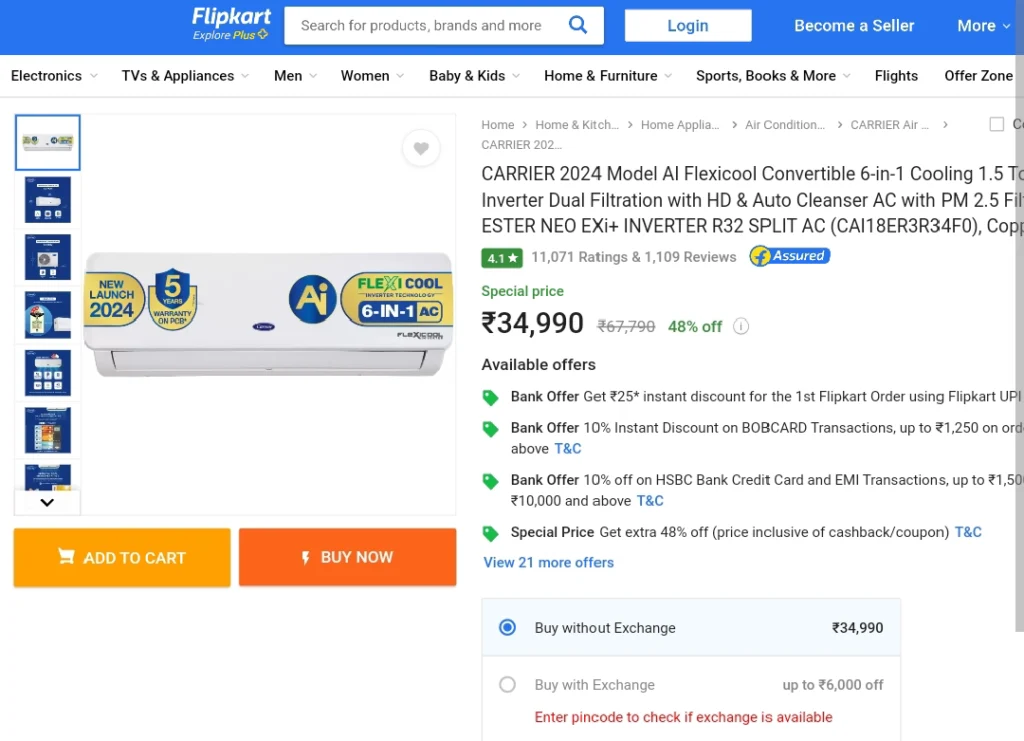1024x741 pixels.
Task: Click the green tag icon beside BOBCARD offer
Action: click(x=490, y=429)
